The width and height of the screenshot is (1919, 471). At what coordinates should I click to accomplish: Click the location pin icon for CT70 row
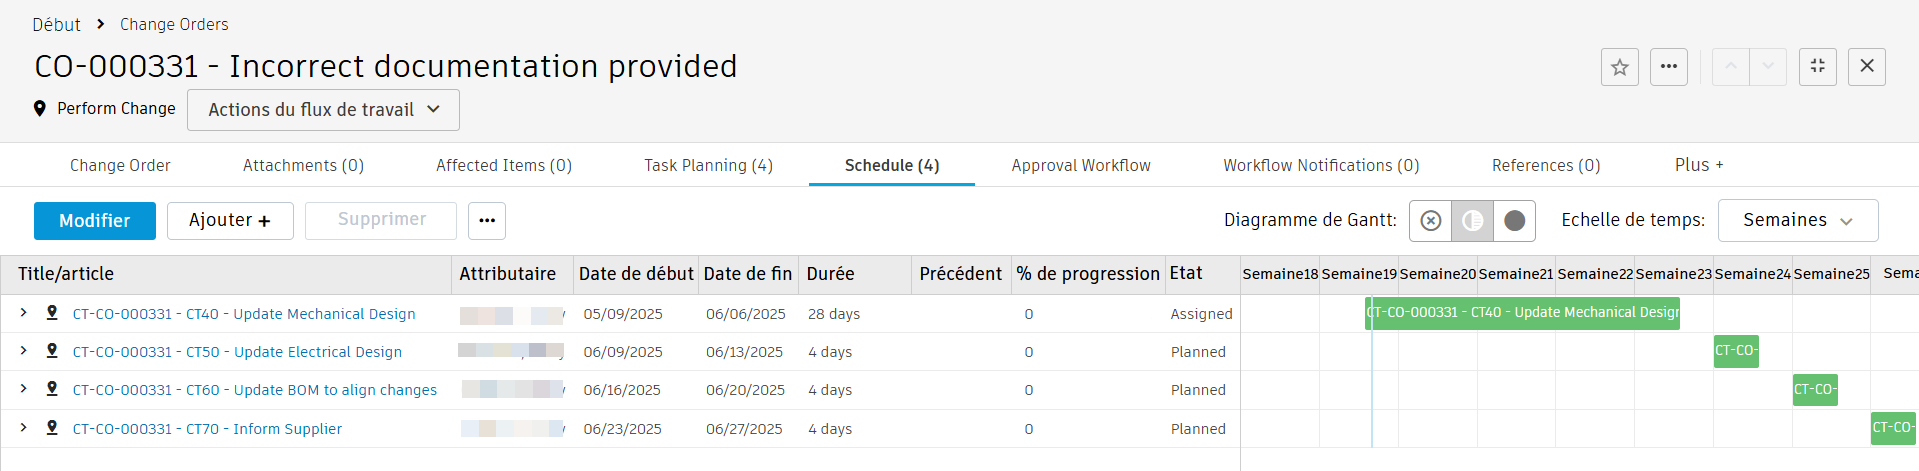[52, 428]
